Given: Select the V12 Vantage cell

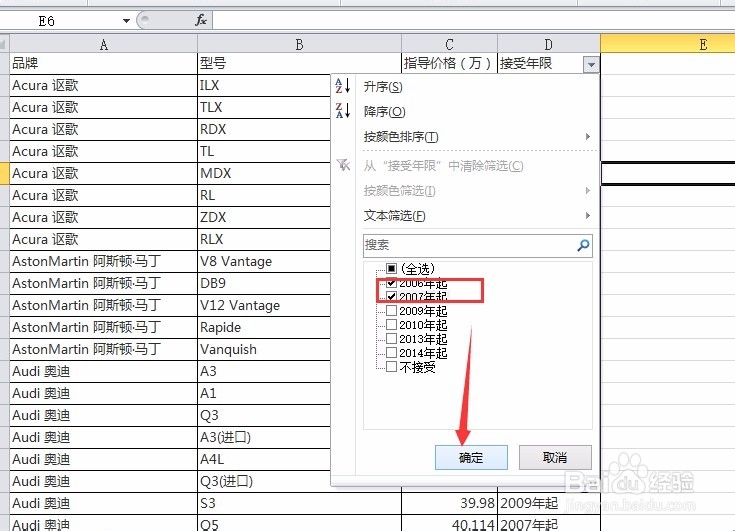Looking at the screenshot, I should 264,306.
